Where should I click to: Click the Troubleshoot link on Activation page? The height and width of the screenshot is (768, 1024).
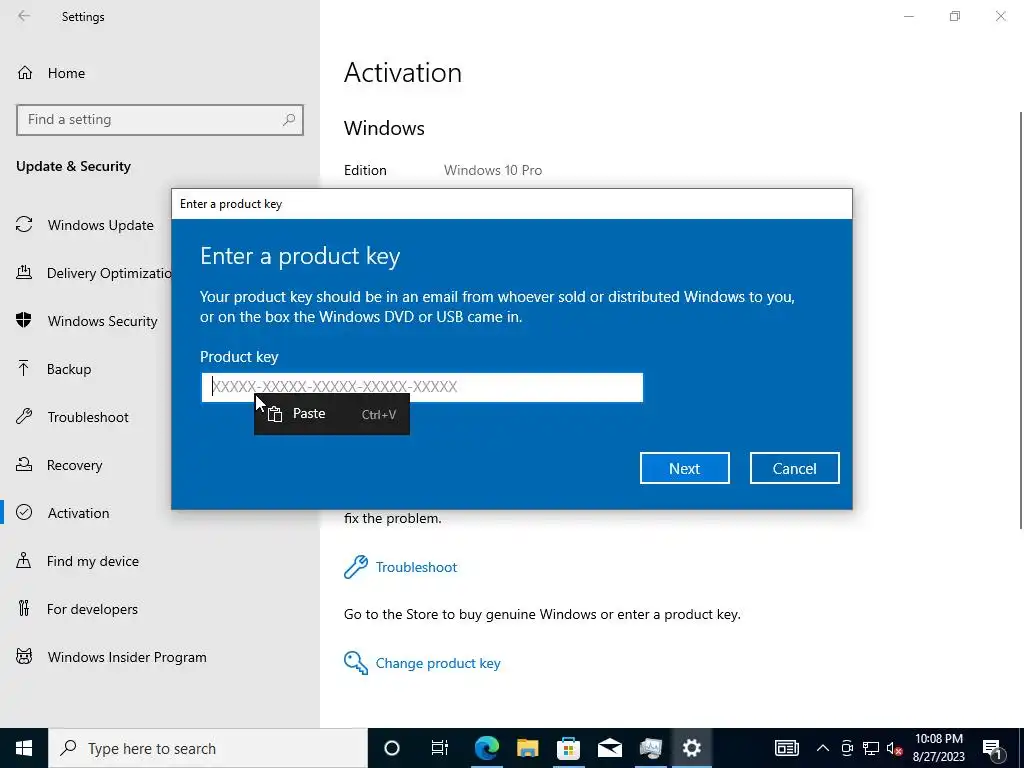(416, 568)
